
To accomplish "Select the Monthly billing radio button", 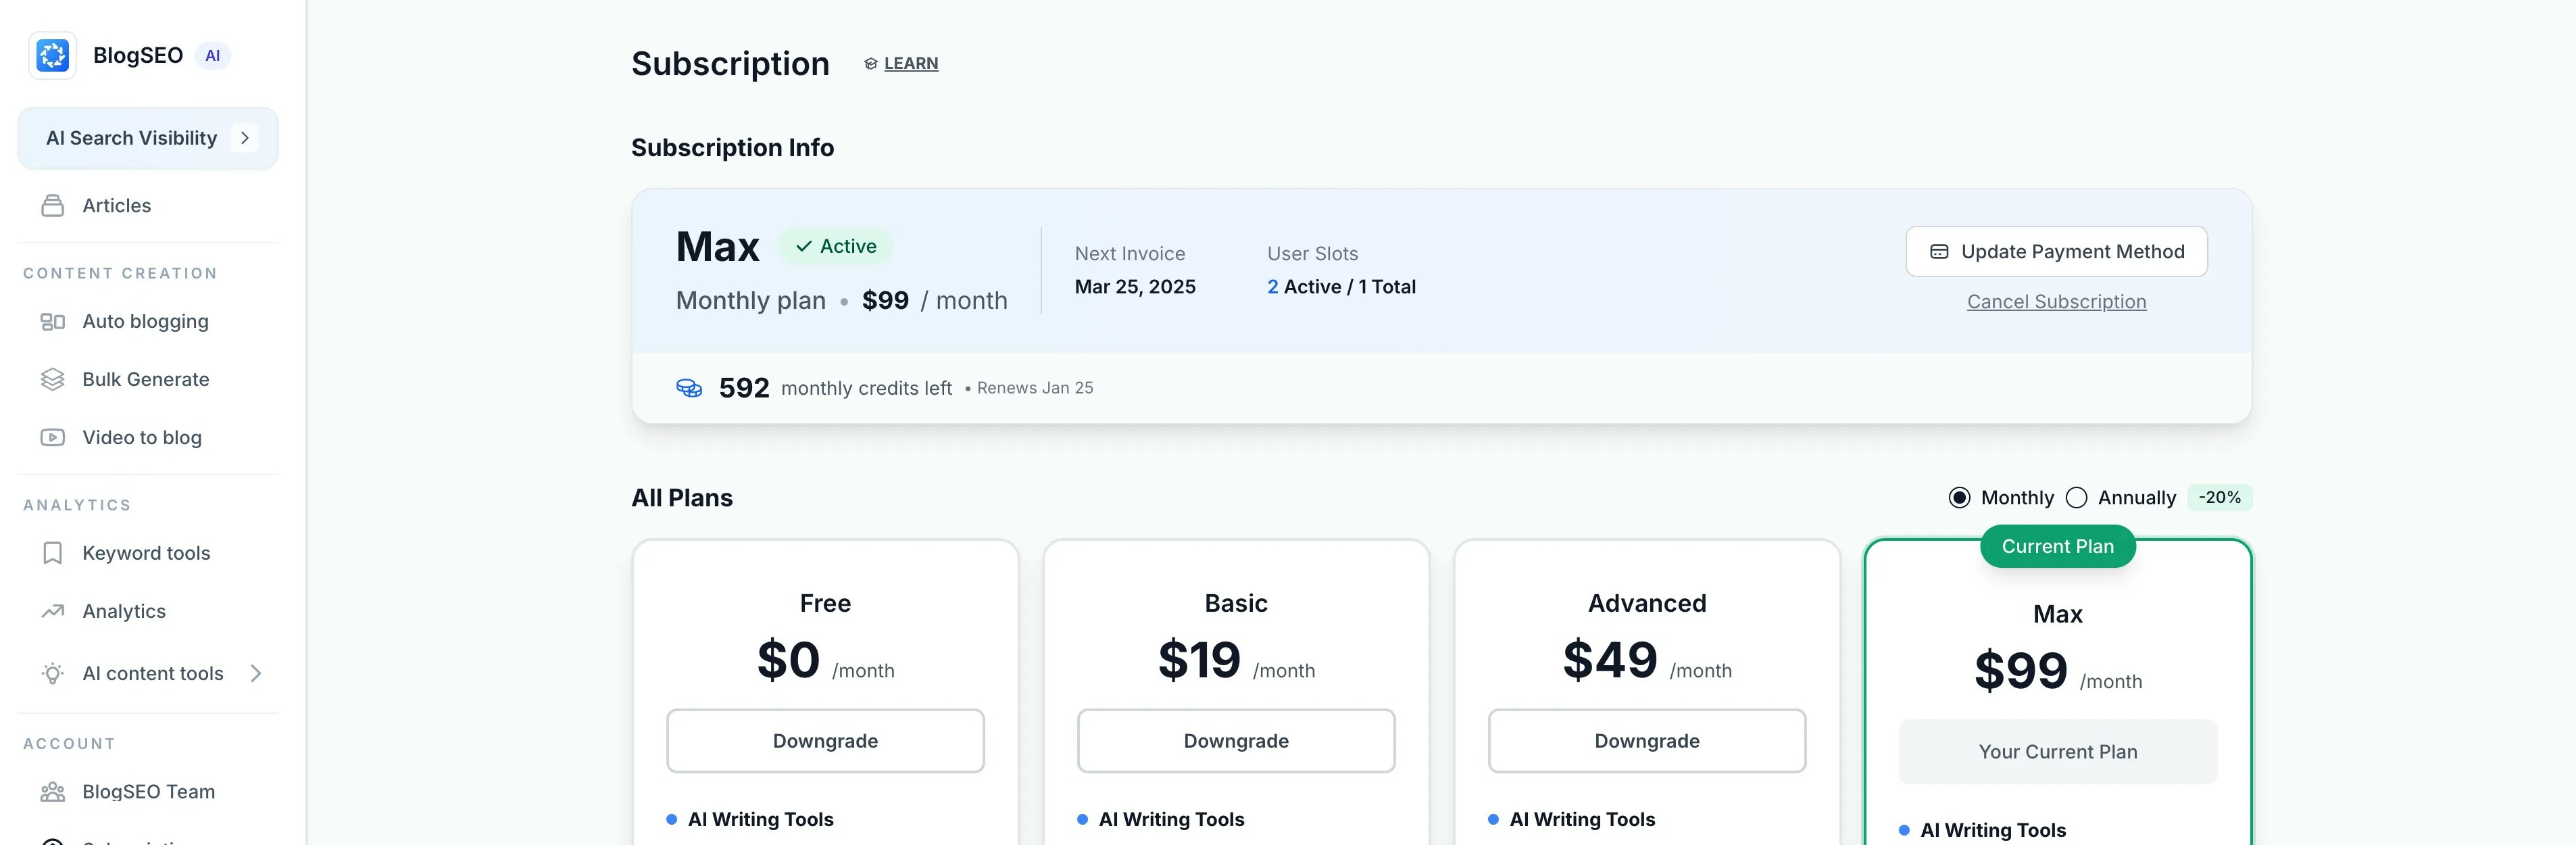I will click(1959, 498).
